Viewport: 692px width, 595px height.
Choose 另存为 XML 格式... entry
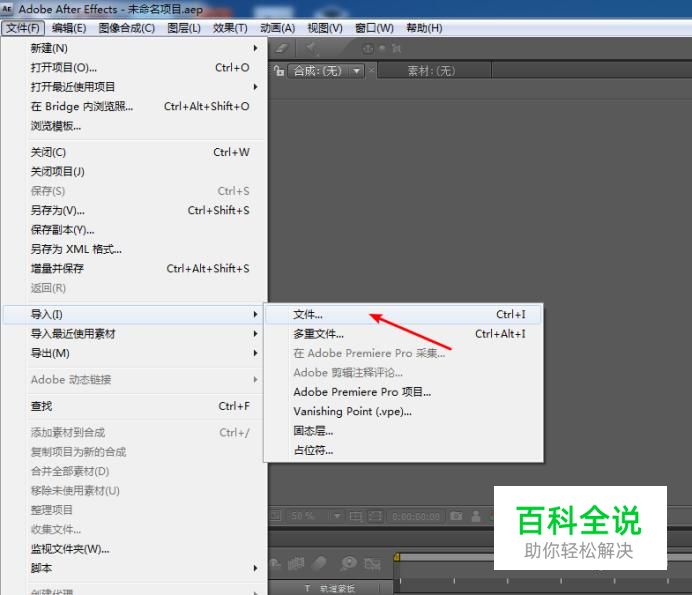coord(135,249)
